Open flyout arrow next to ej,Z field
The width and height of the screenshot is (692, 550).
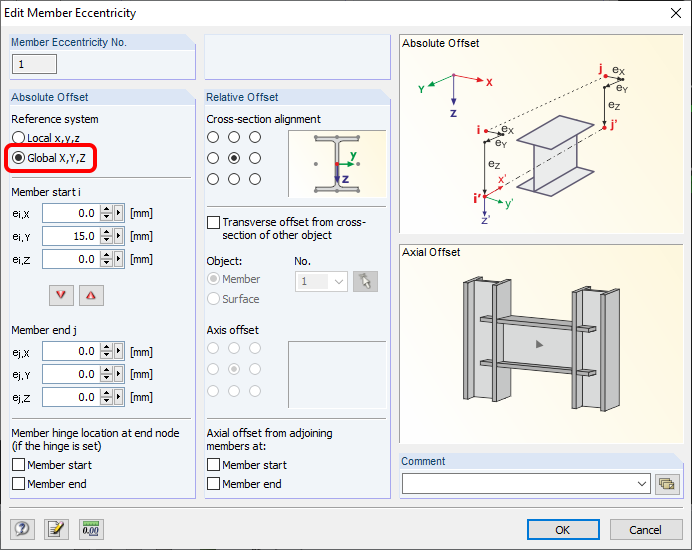pos(119,397)
